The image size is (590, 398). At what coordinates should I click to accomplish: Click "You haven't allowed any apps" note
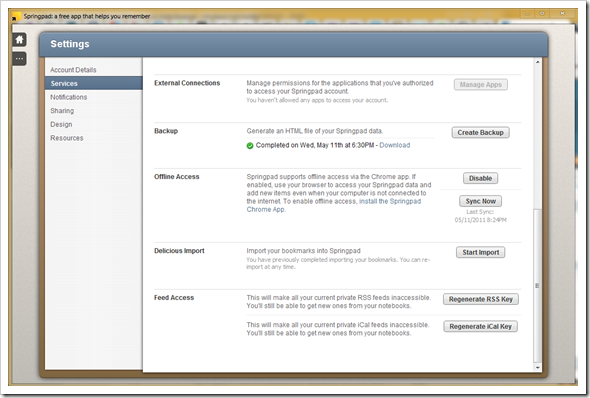[x=317, y=100]
